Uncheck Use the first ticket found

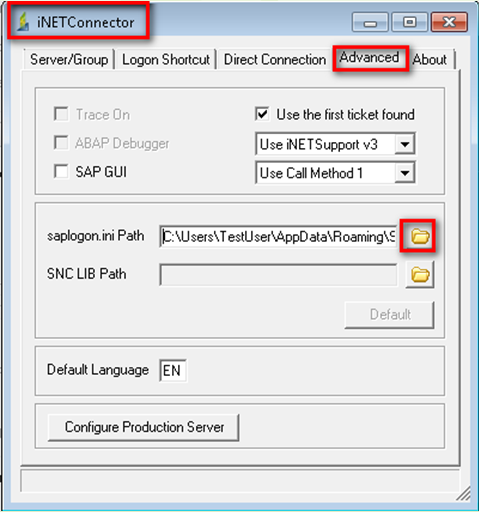(262, 114)
